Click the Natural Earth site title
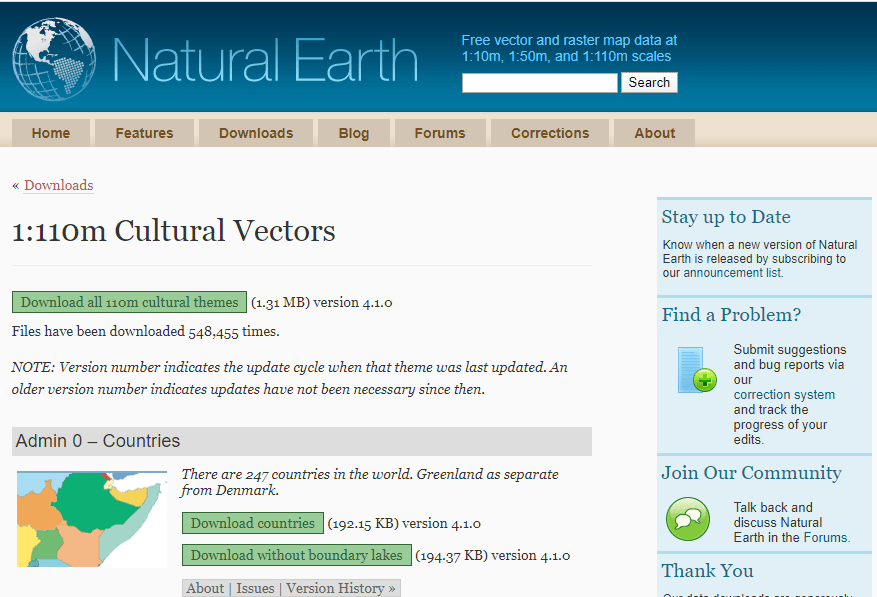Viewport: 877px width, 597px height. click(266, 60)
